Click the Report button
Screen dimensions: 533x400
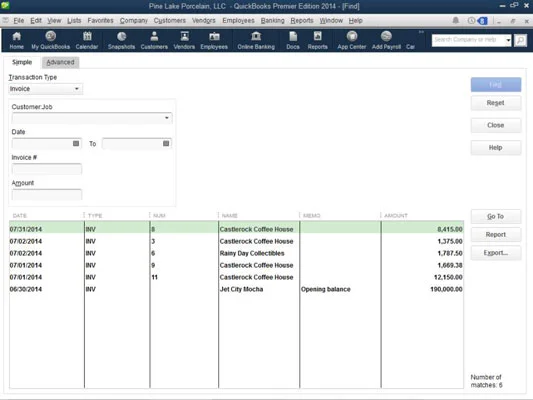pyautogui.click(x=496, y=234)
